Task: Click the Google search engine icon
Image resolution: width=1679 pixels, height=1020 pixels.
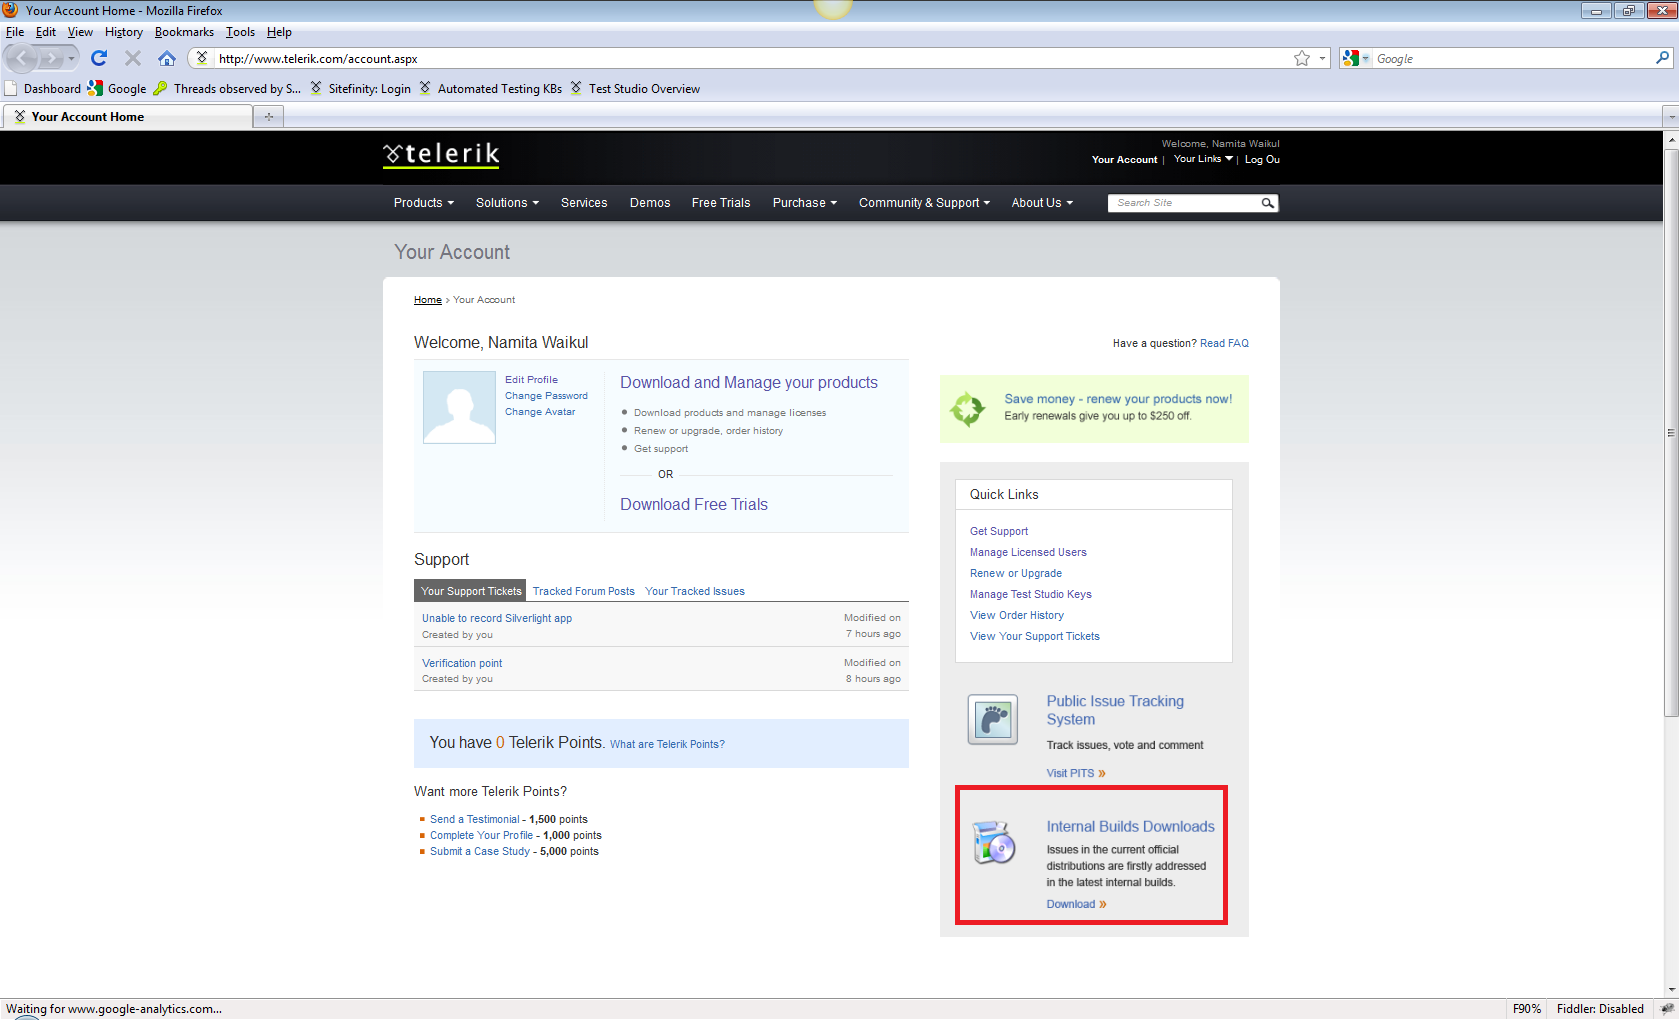Action: pos(1351,58)
